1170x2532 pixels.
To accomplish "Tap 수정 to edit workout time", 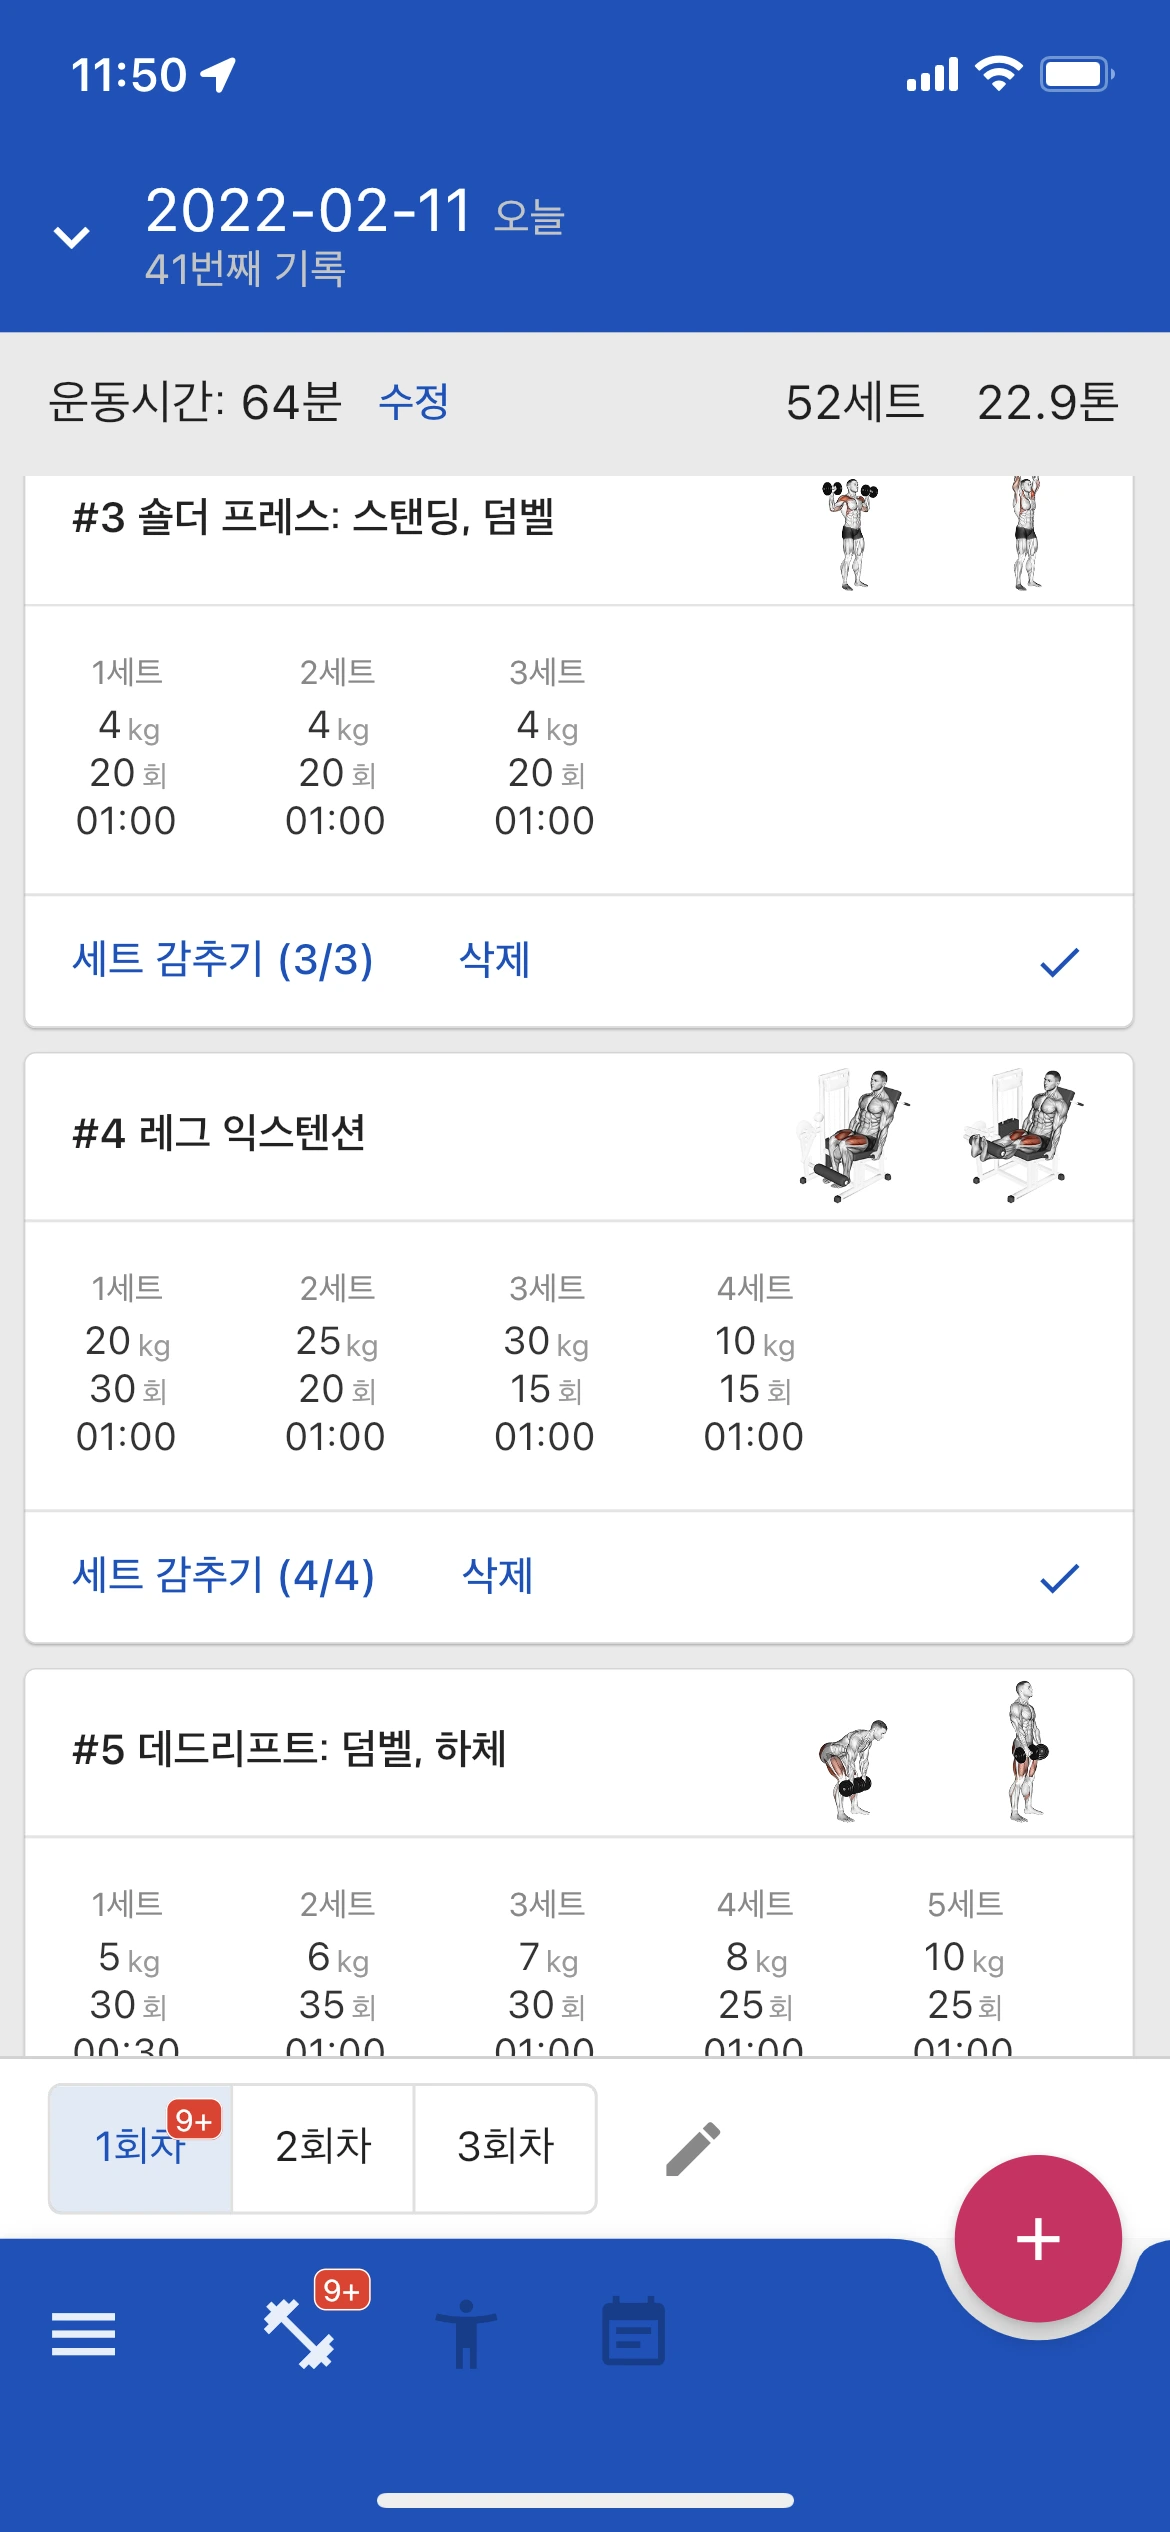I will (x=413, y=402).
